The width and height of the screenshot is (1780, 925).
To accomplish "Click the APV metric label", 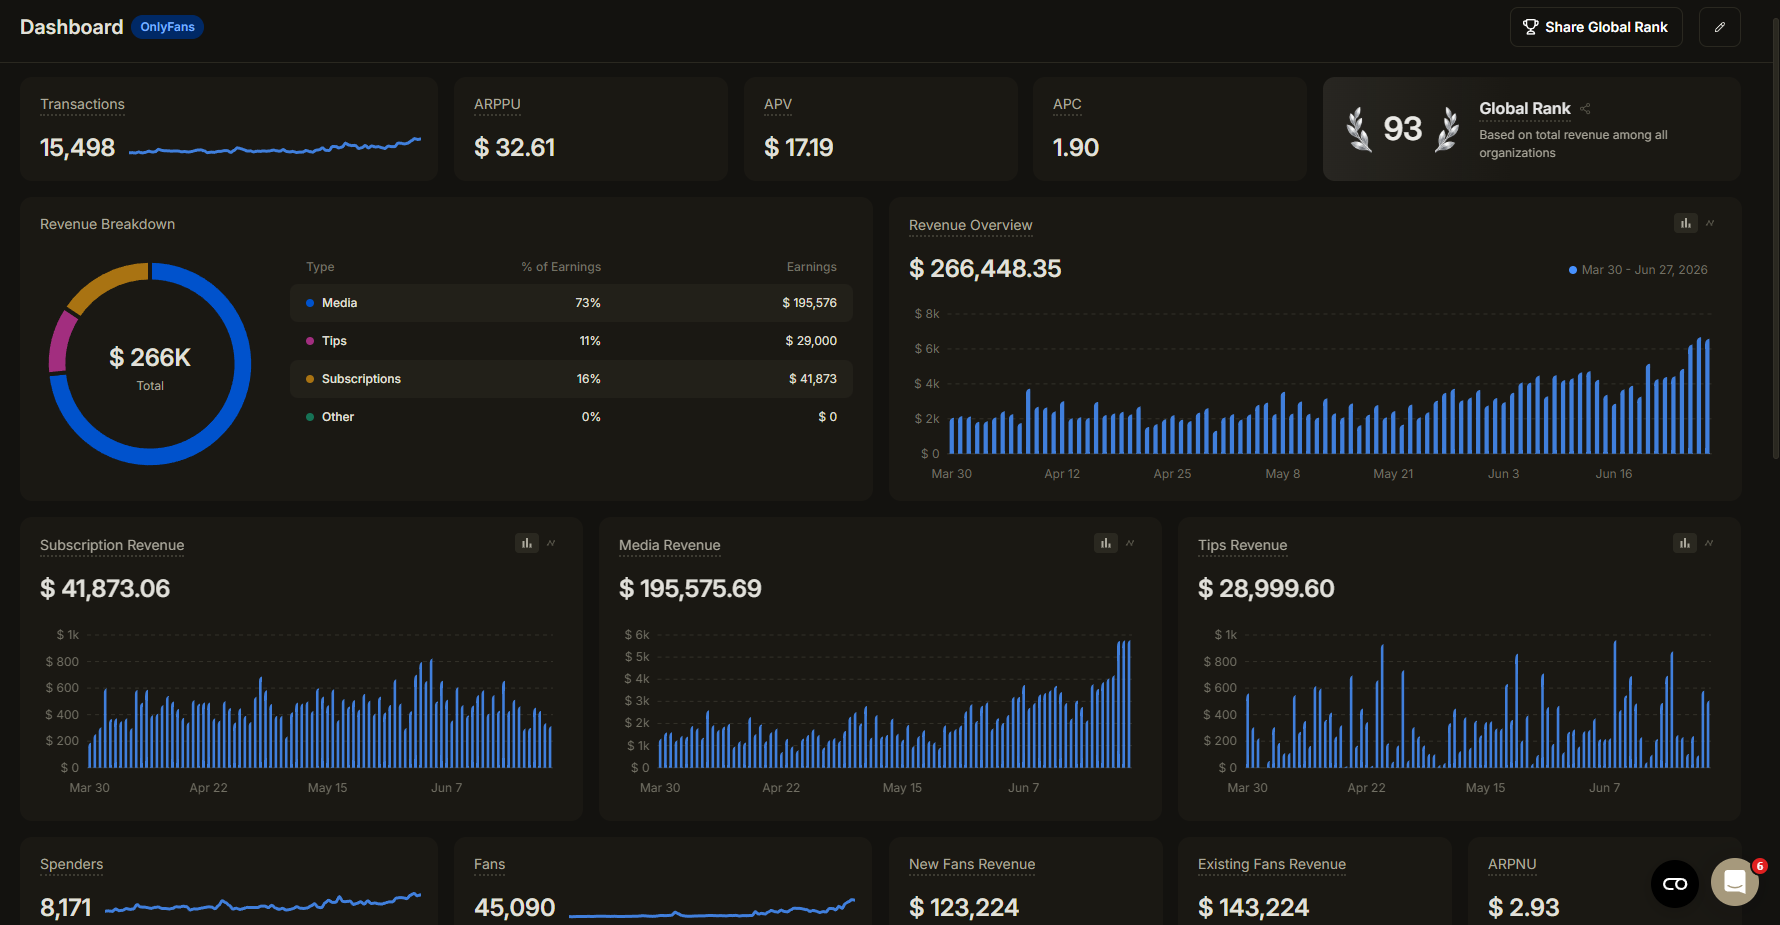I will 778,104.
